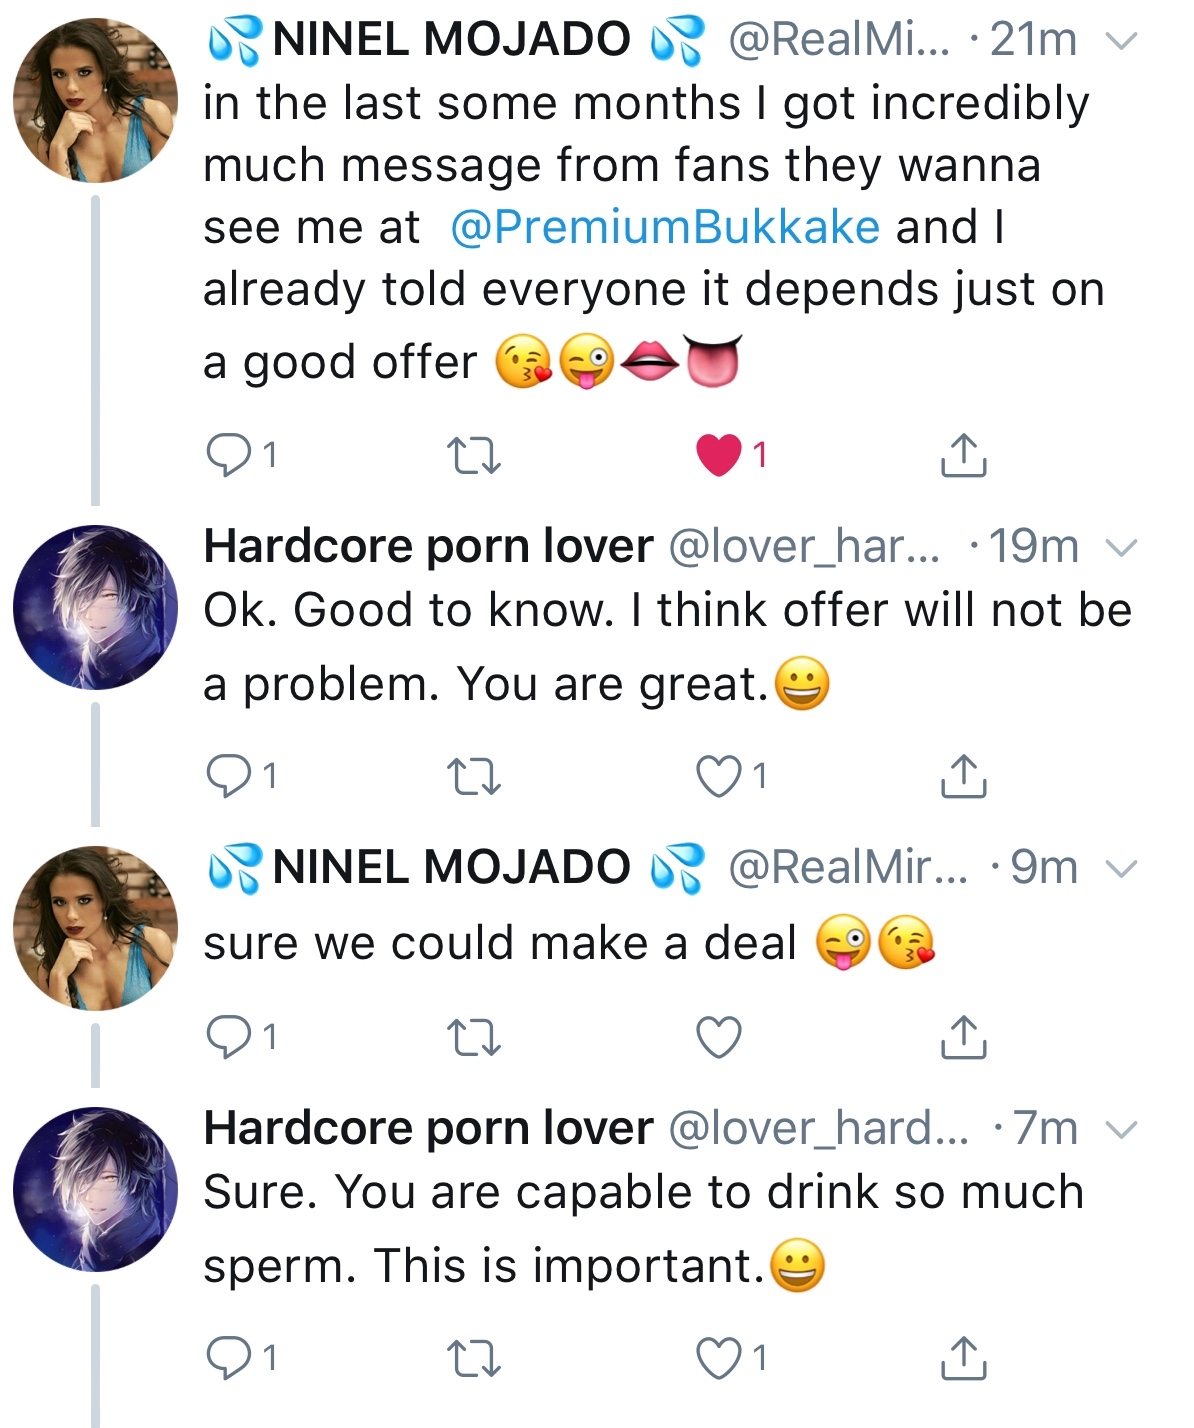Viewport: 1194px width, 1428px height.
Task: Like the tweet posted 7m ago
Action: [x=719, y=1358]
